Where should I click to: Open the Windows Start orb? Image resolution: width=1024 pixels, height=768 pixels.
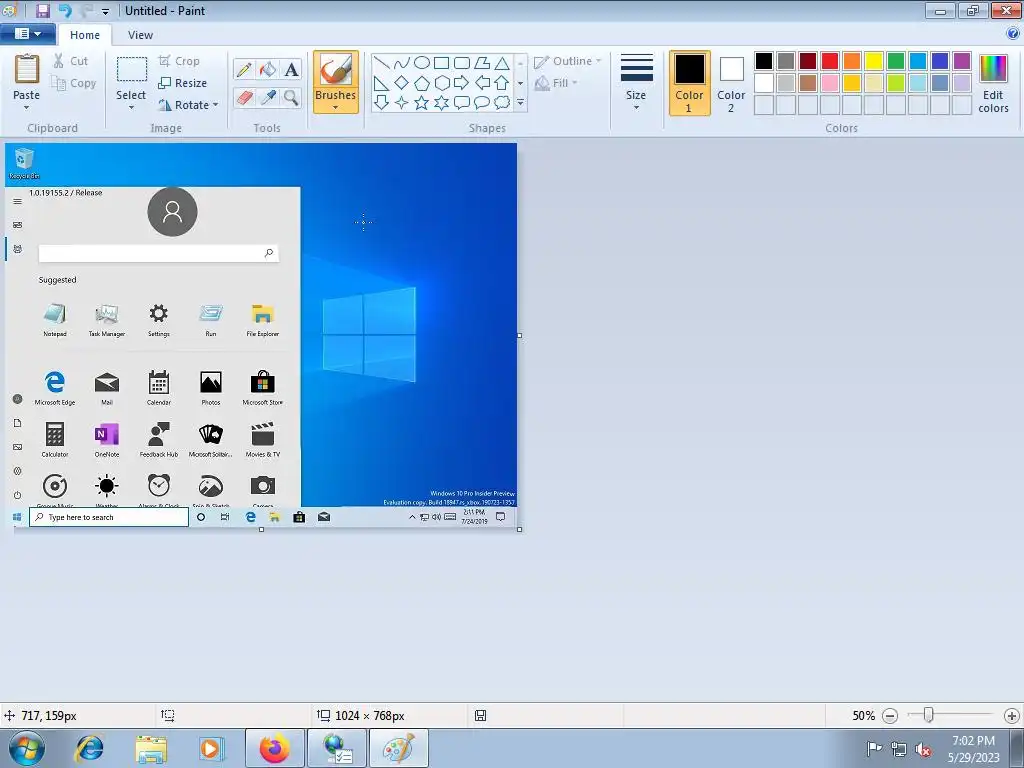[26, 748]
